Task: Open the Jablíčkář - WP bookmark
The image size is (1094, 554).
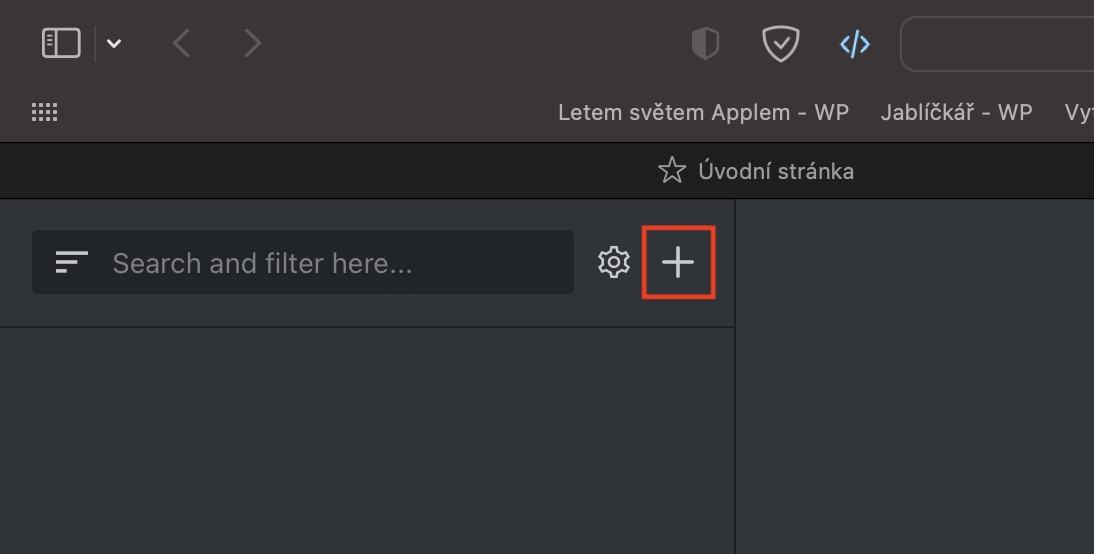Action: pyautogui.click(x=956, y=112)
